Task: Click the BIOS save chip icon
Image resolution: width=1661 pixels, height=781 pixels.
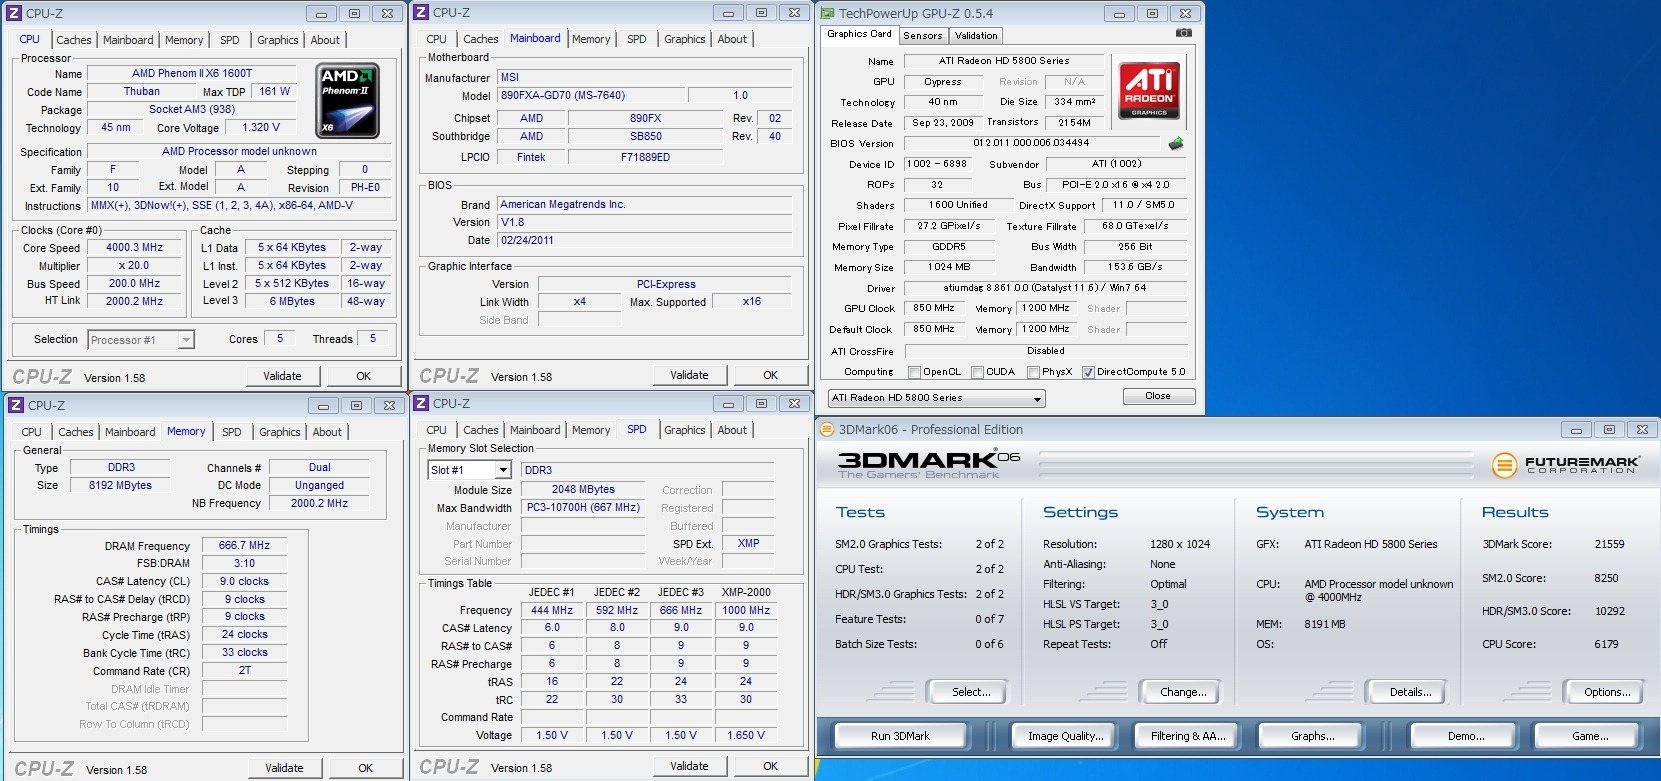Action: pyautogui.click(x=1176, y=144)
